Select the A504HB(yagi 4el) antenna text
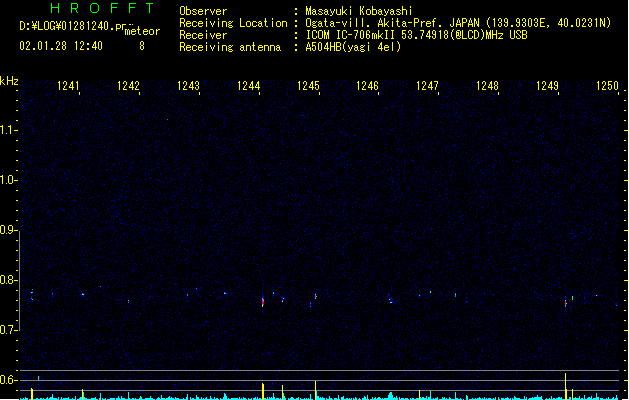 tap(353, 47)
